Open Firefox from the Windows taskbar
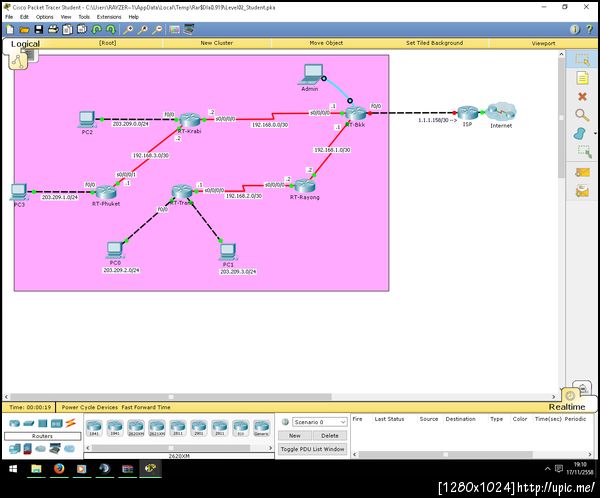This screenshot has width=600, height=498. coord(59,469)
